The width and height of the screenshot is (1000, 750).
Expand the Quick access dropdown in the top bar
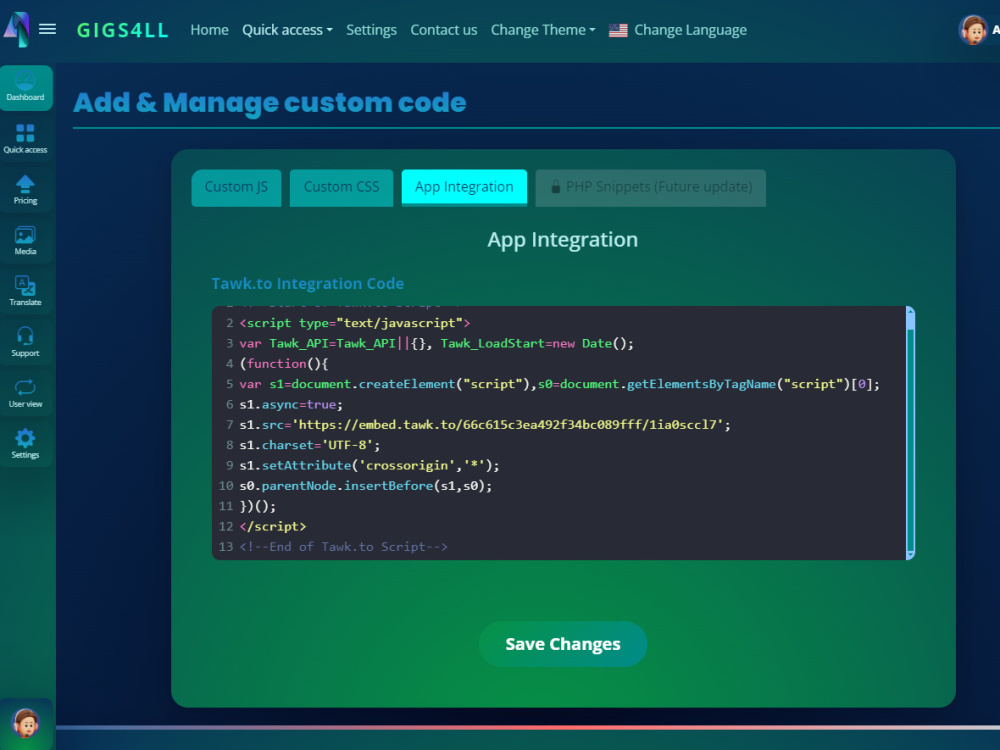point(287,30)
